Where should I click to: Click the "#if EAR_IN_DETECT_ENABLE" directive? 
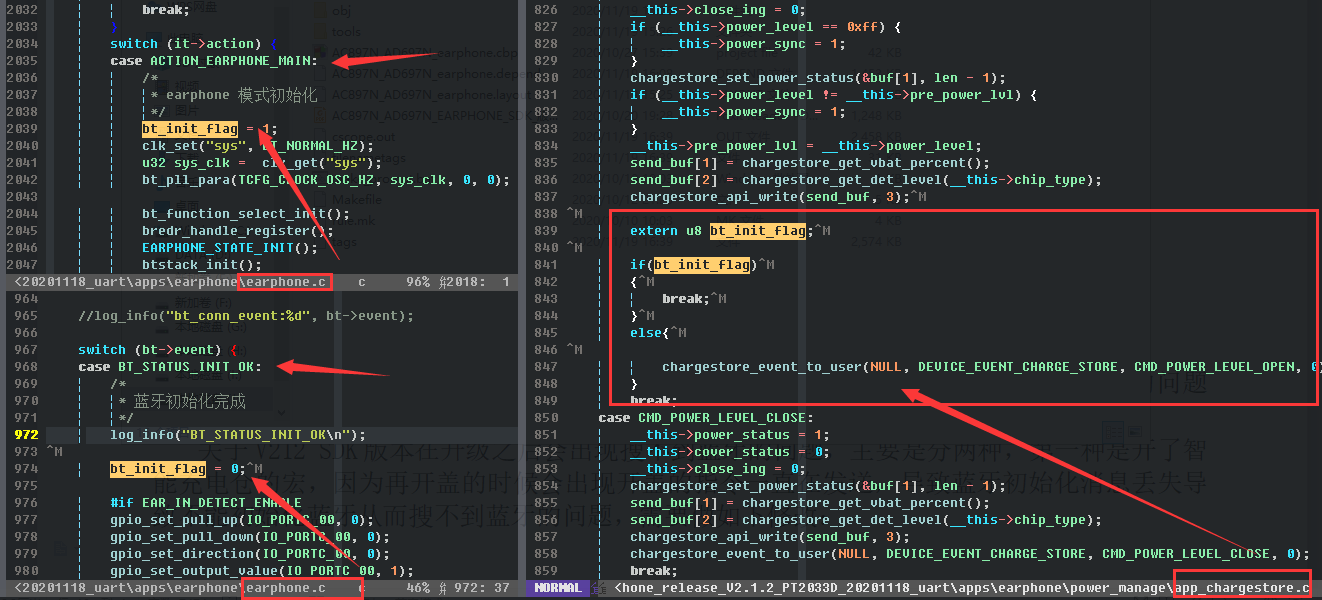[206, 503]
